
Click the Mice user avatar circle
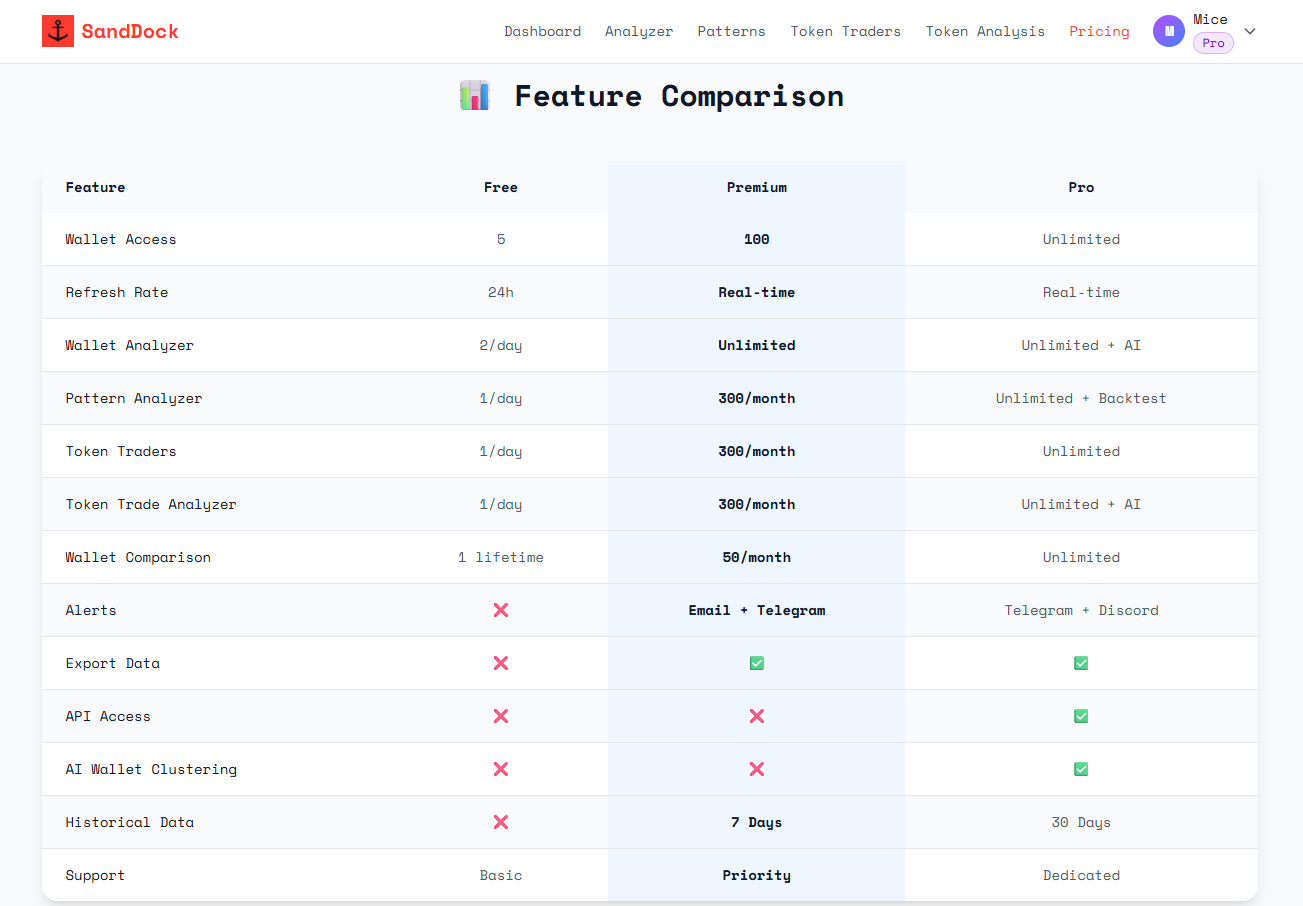pyautogui.click(x=1169, y=31)
